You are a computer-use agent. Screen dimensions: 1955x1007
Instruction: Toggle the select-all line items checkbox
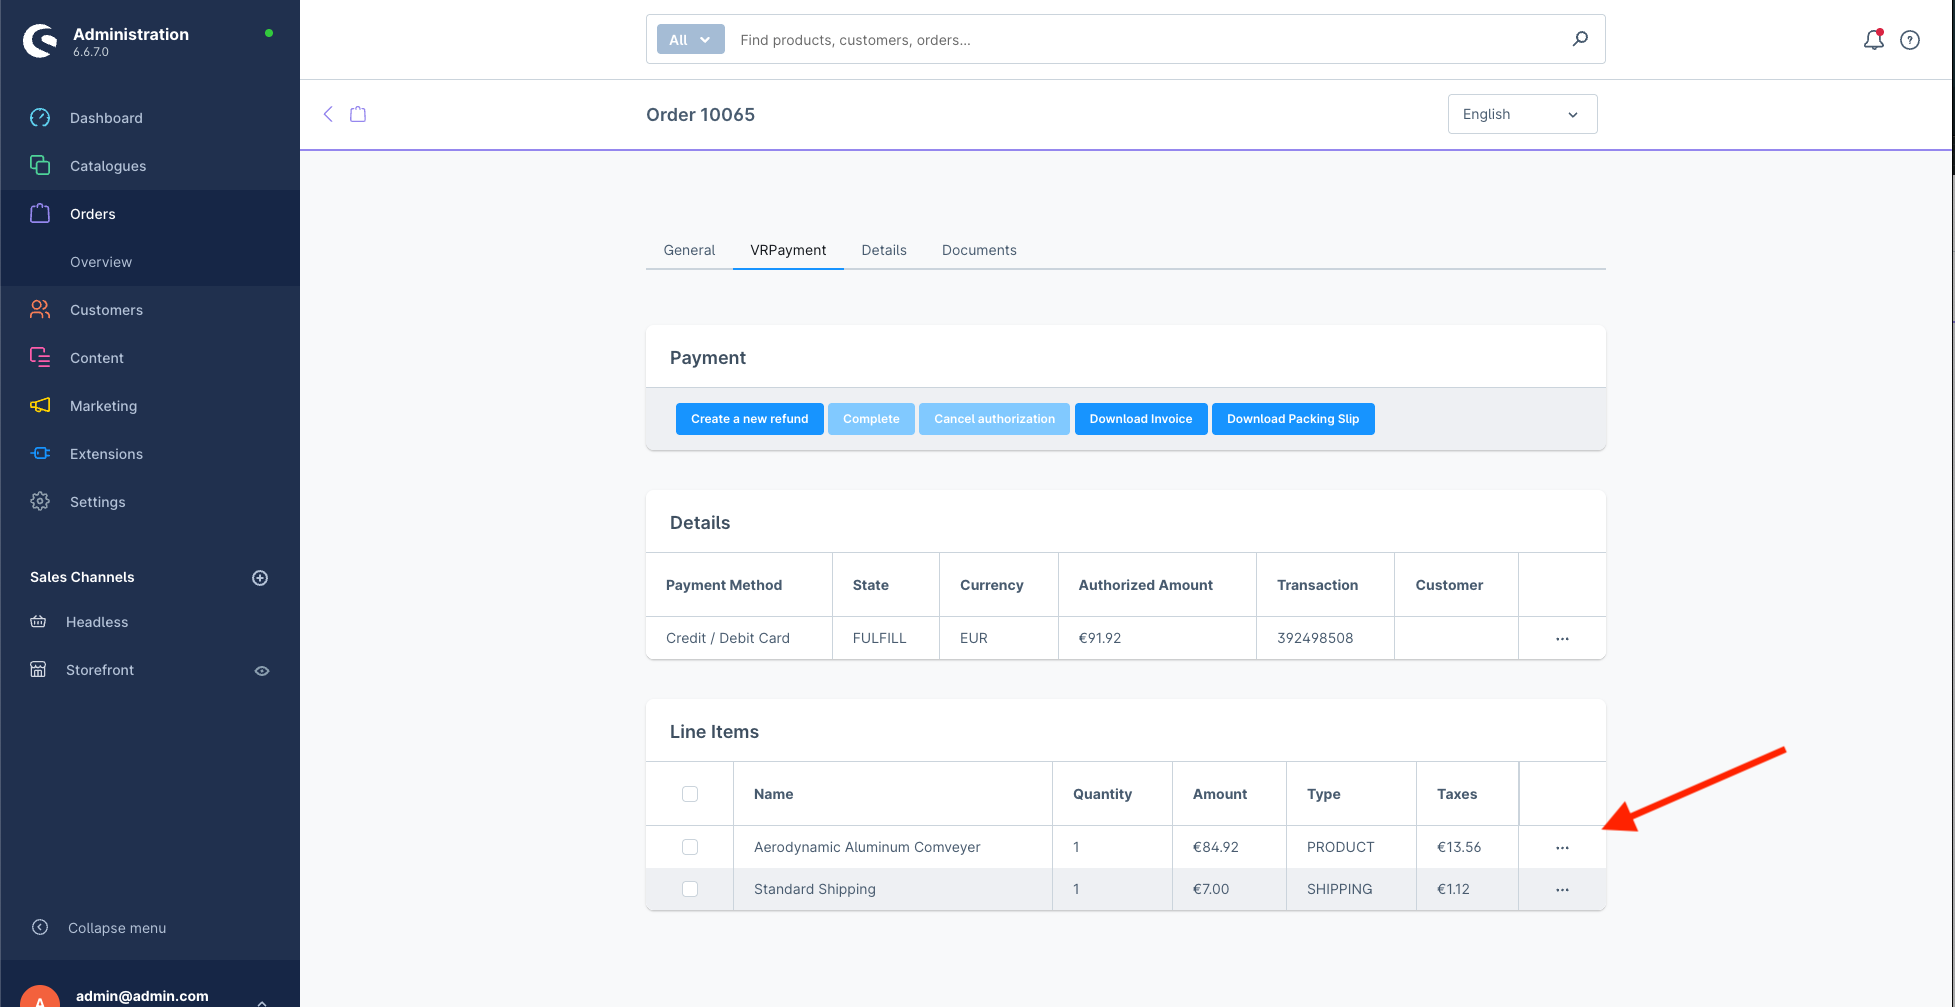[x=690, y=794]
